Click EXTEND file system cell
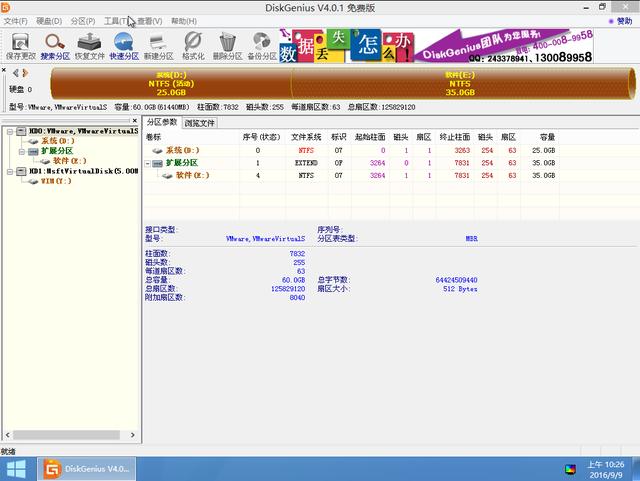 tap(306, 163)
